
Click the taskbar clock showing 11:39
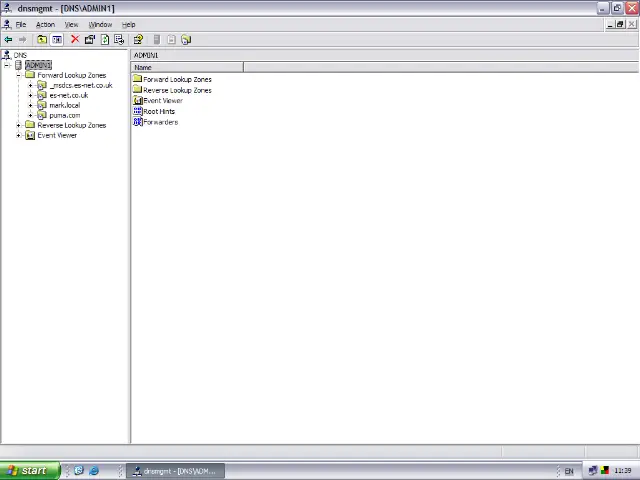tap(623, 471)
